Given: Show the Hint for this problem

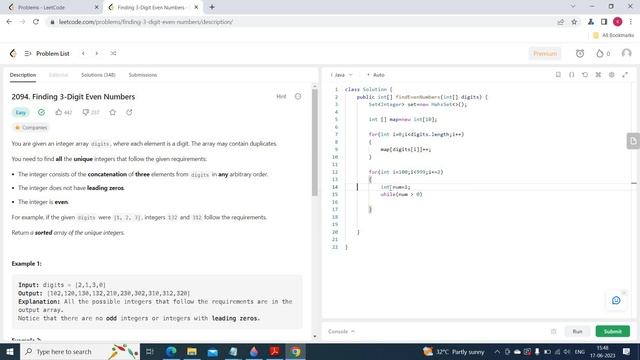Looking at the screenshot, I should (281, 97).
